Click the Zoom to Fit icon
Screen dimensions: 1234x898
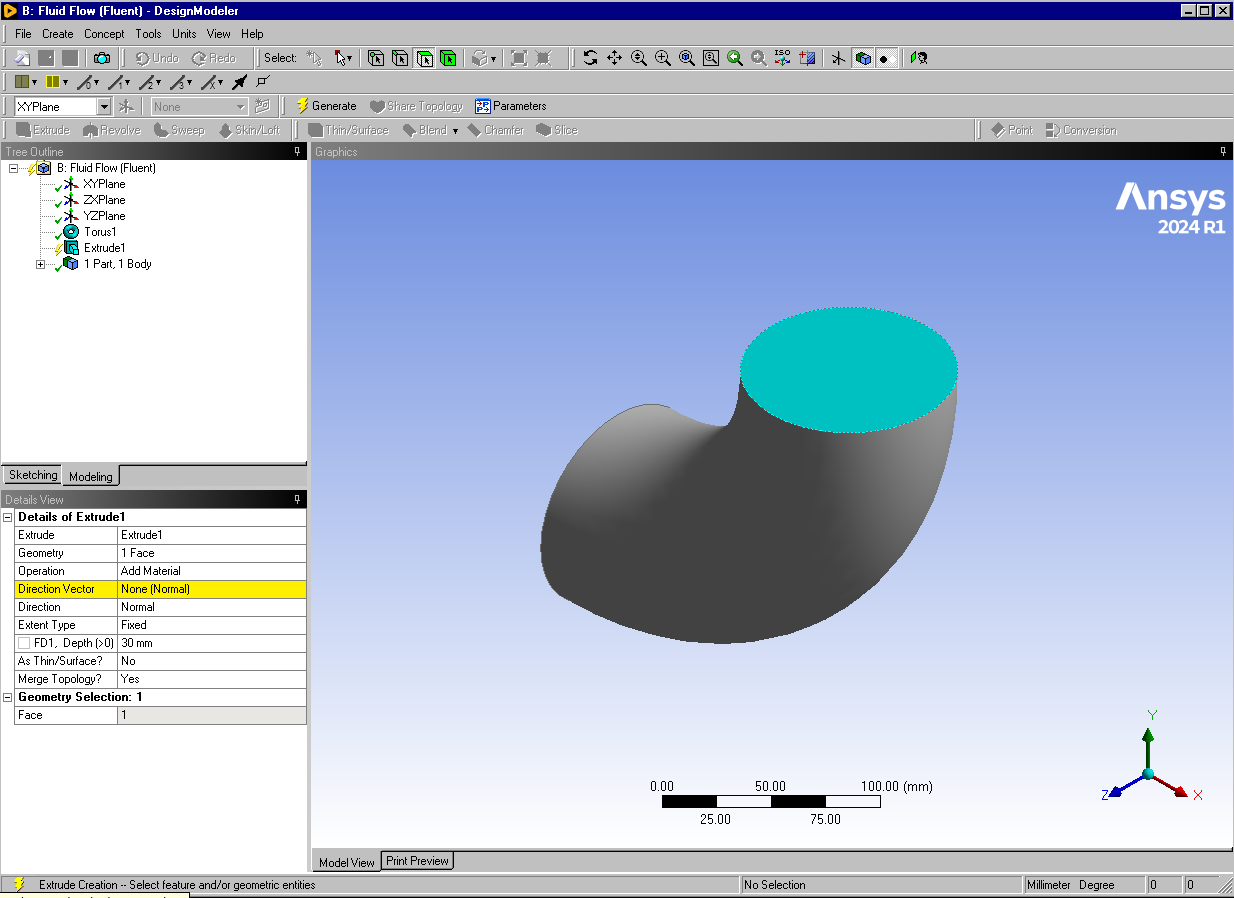pyautogui.click(x=687, y=58)
